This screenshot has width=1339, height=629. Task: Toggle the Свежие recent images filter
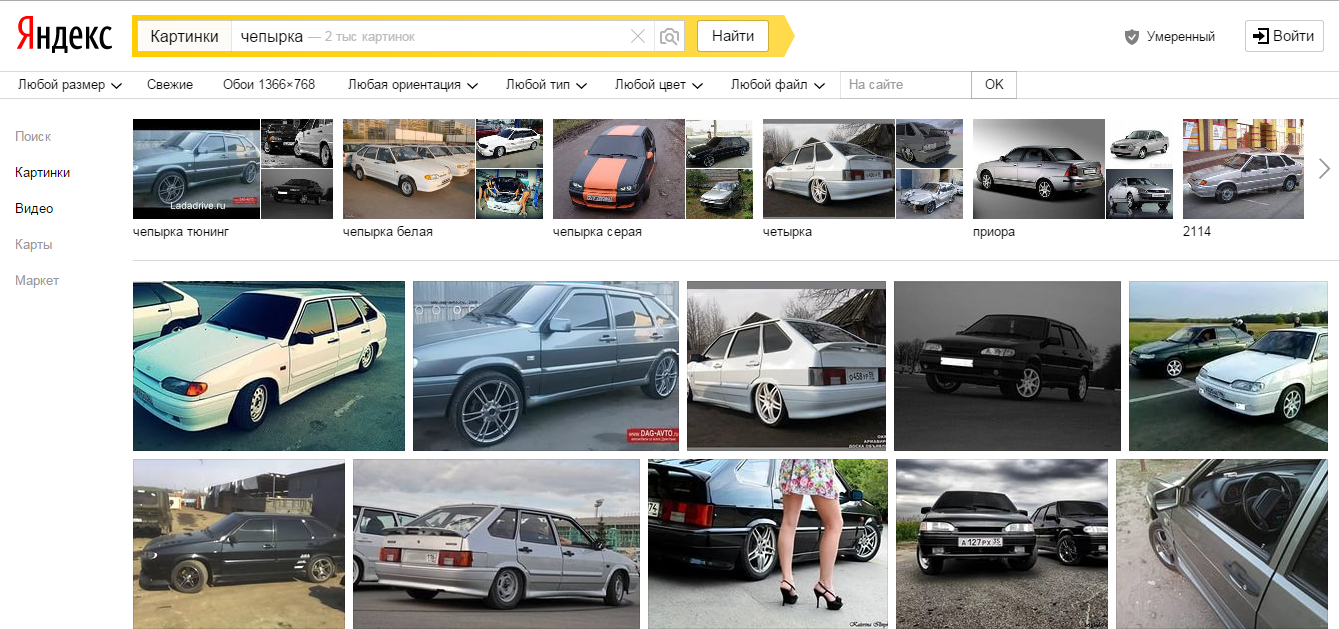click(x=170, y=85)
